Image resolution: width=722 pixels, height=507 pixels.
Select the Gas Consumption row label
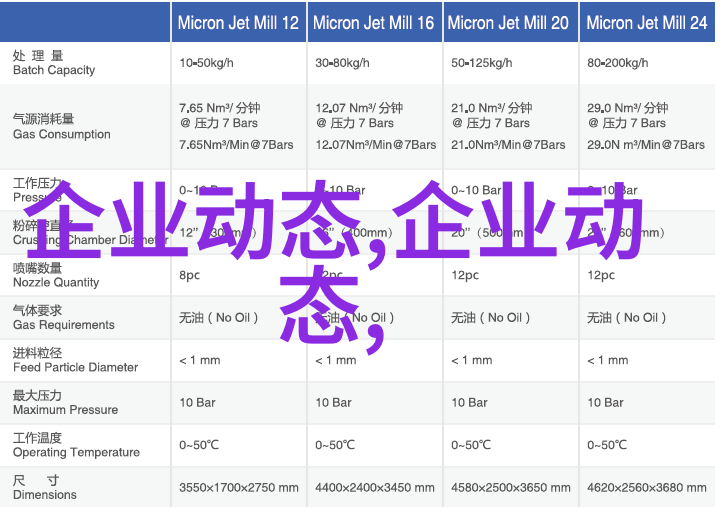pos(62,127)
